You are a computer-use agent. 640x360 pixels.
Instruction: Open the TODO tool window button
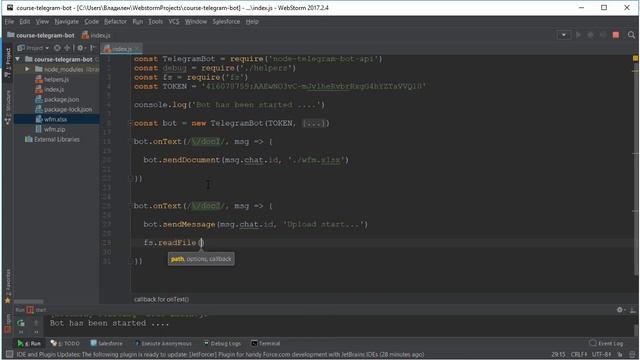click(65, 344)
